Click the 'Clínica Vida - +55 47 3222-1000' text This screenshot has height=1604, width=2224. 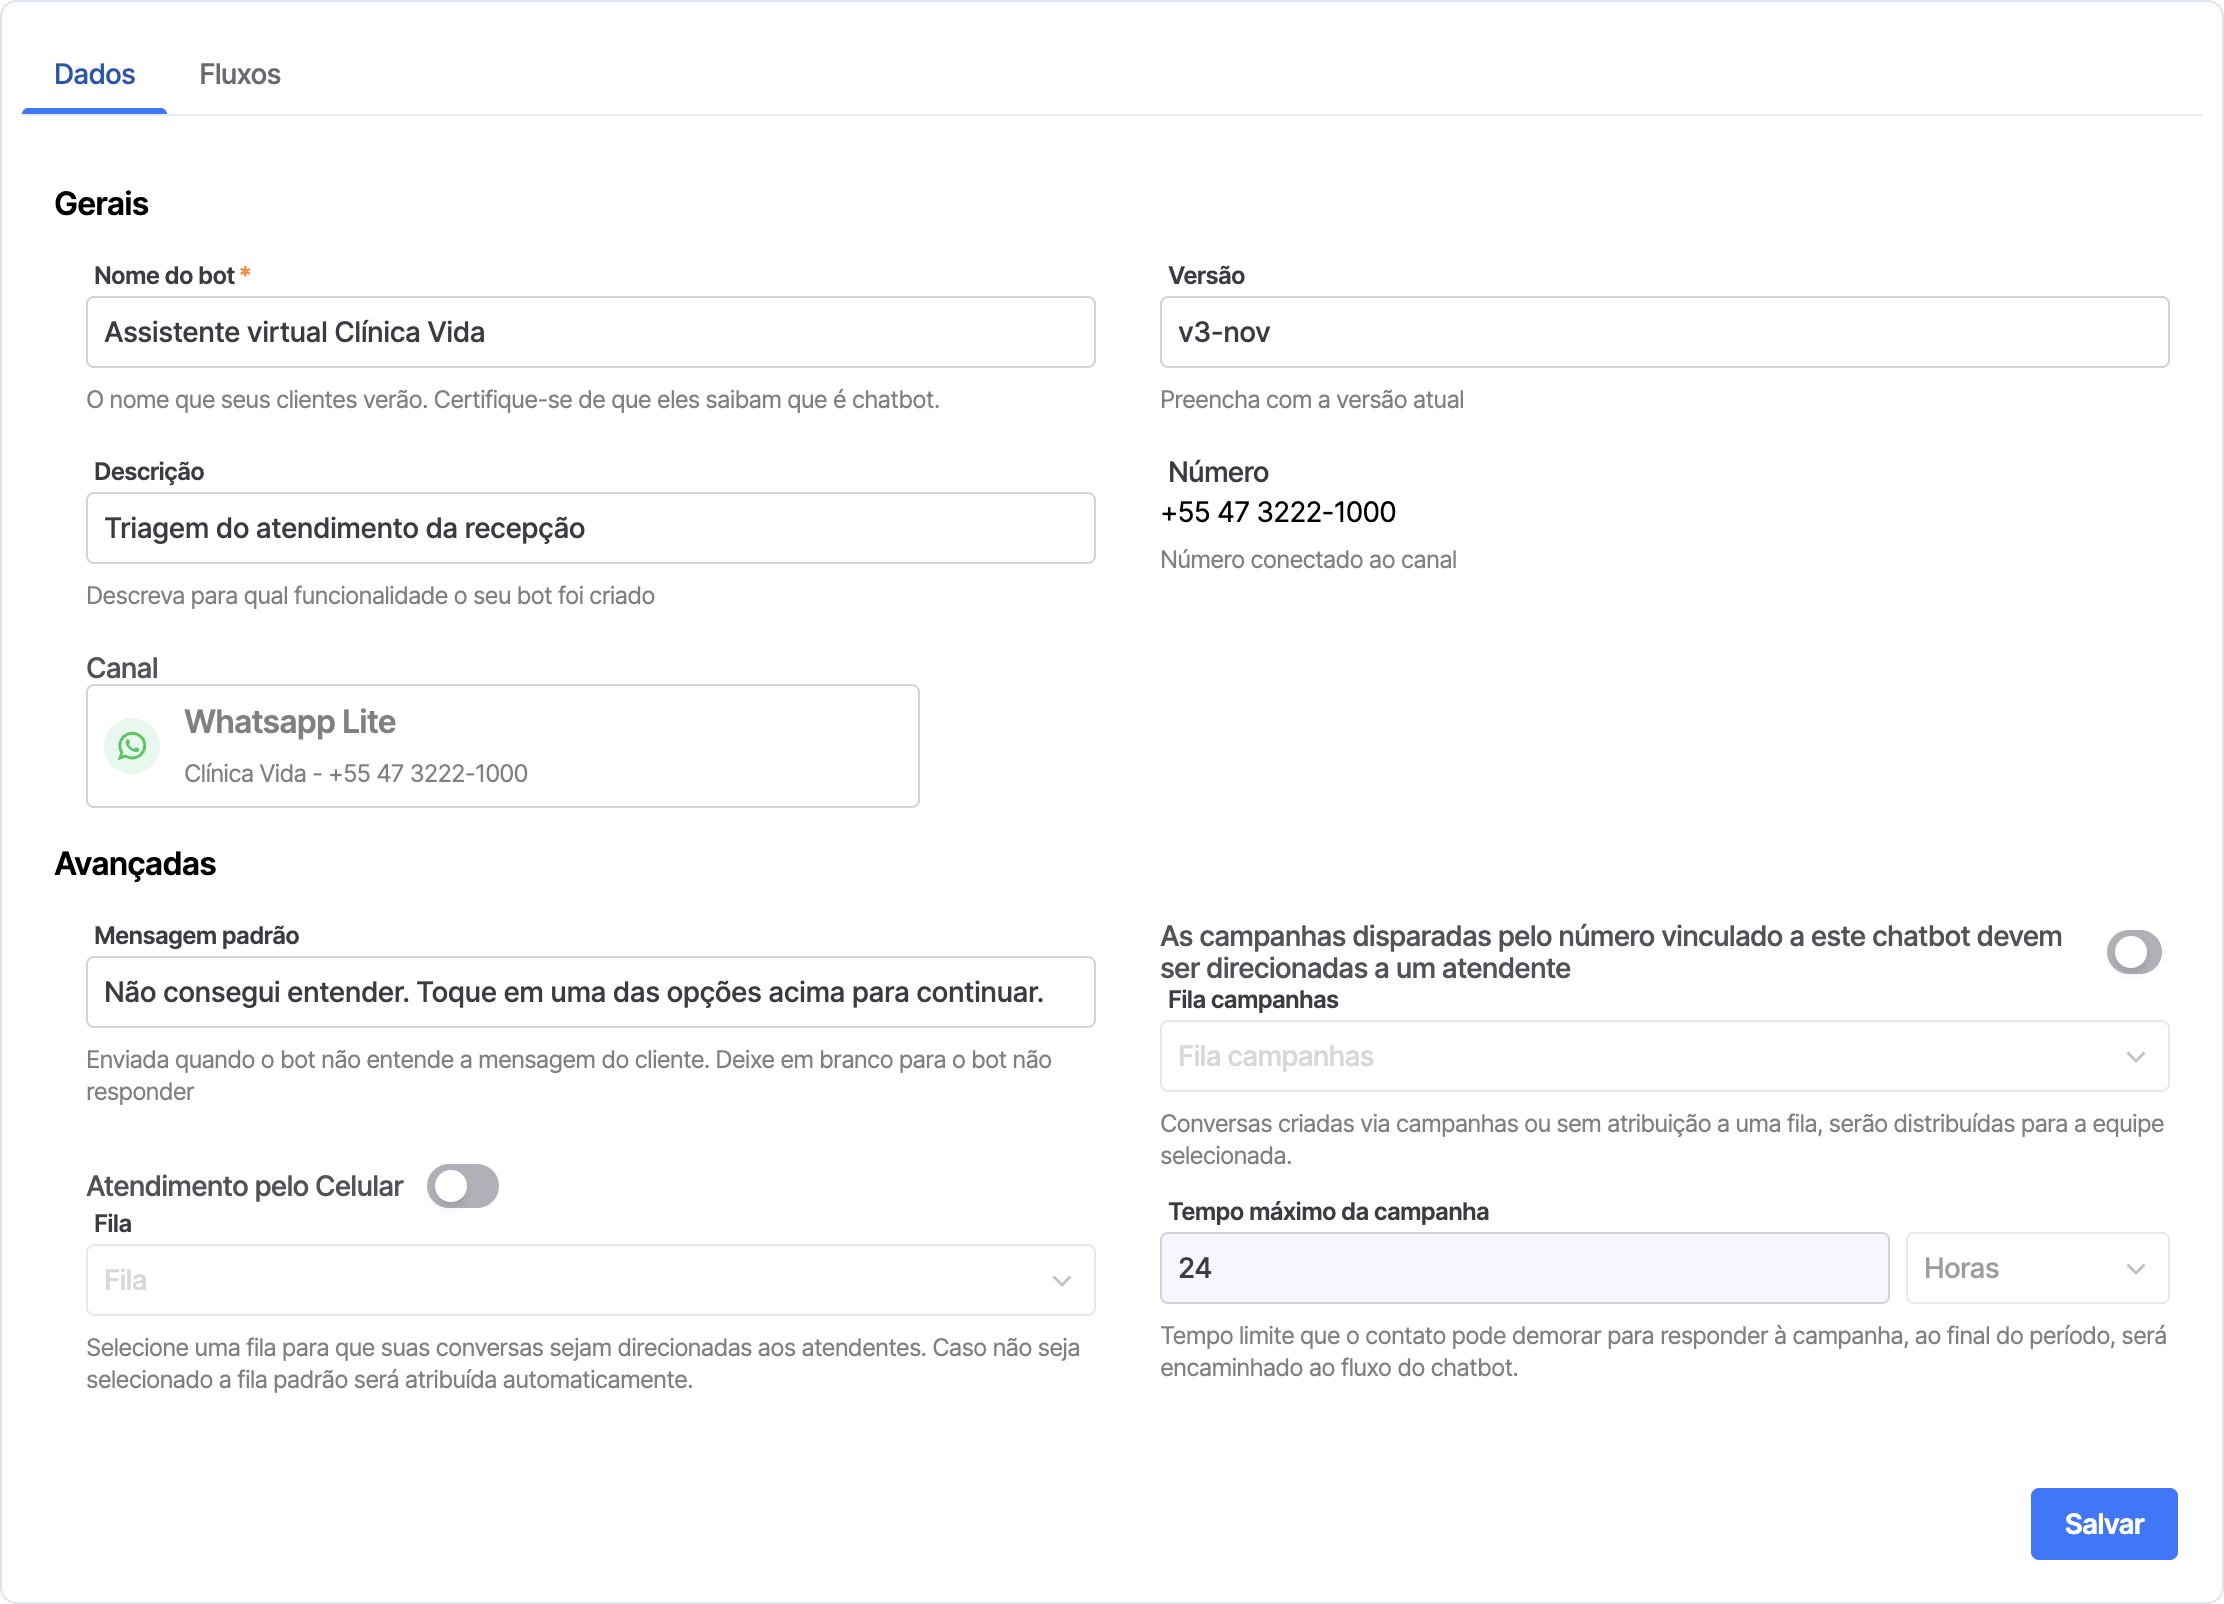click(x=356, y=774)
